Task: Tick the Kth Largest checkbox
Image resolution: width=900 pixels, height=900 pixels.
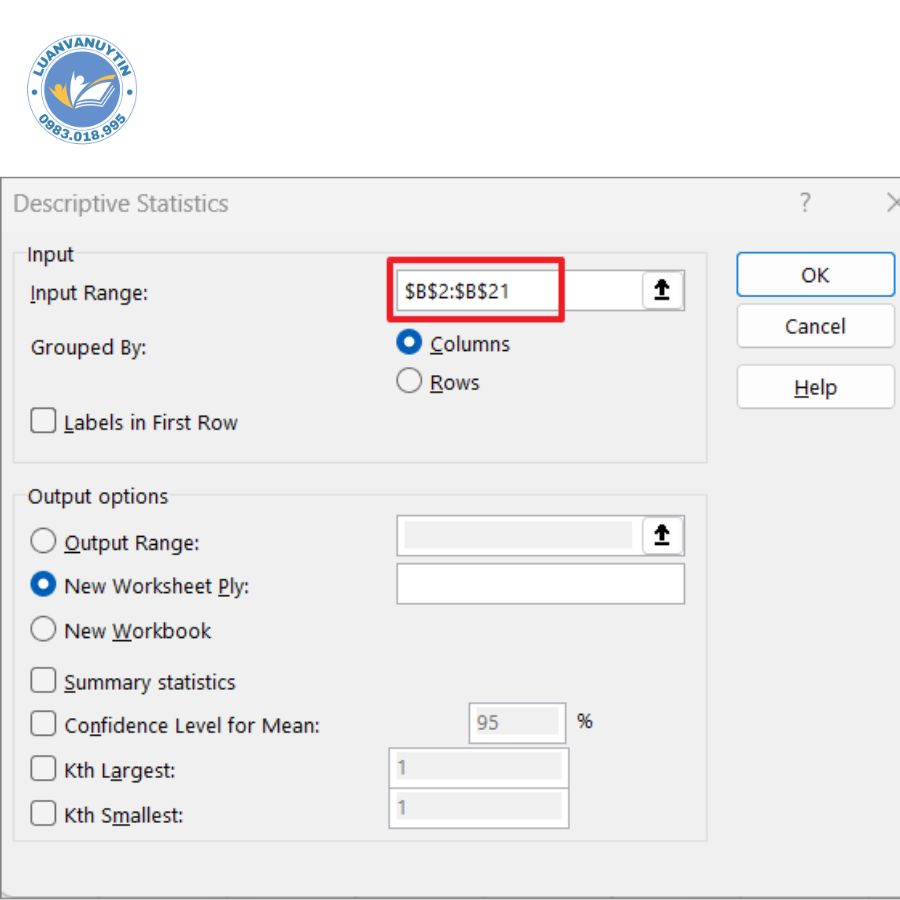Action: point(43,770)
